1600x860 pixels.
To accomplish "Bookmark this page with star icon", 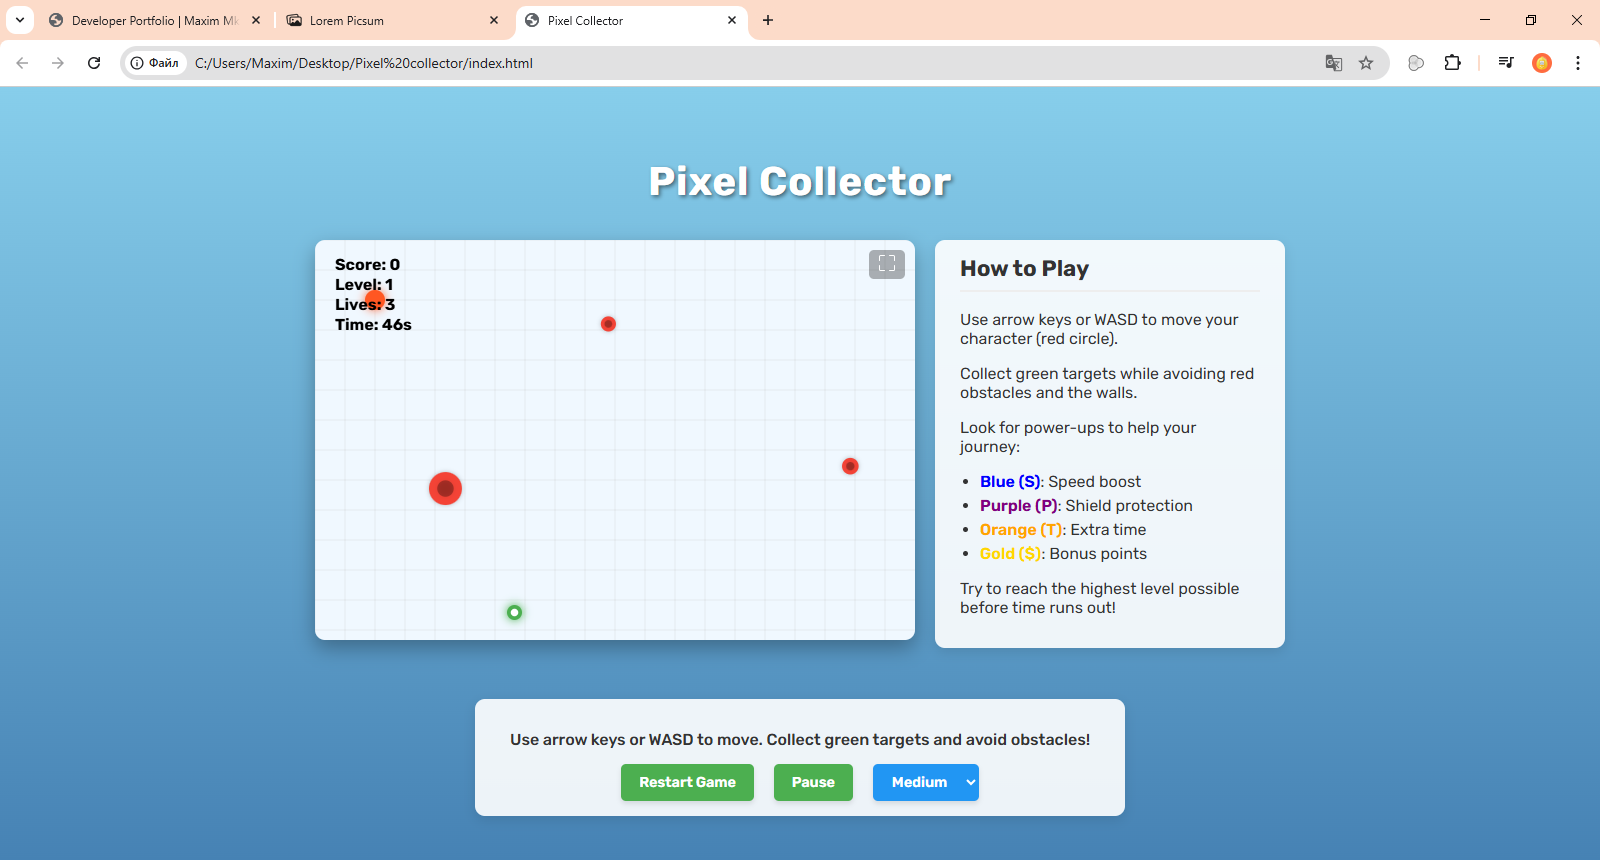I will point(1366,63).
